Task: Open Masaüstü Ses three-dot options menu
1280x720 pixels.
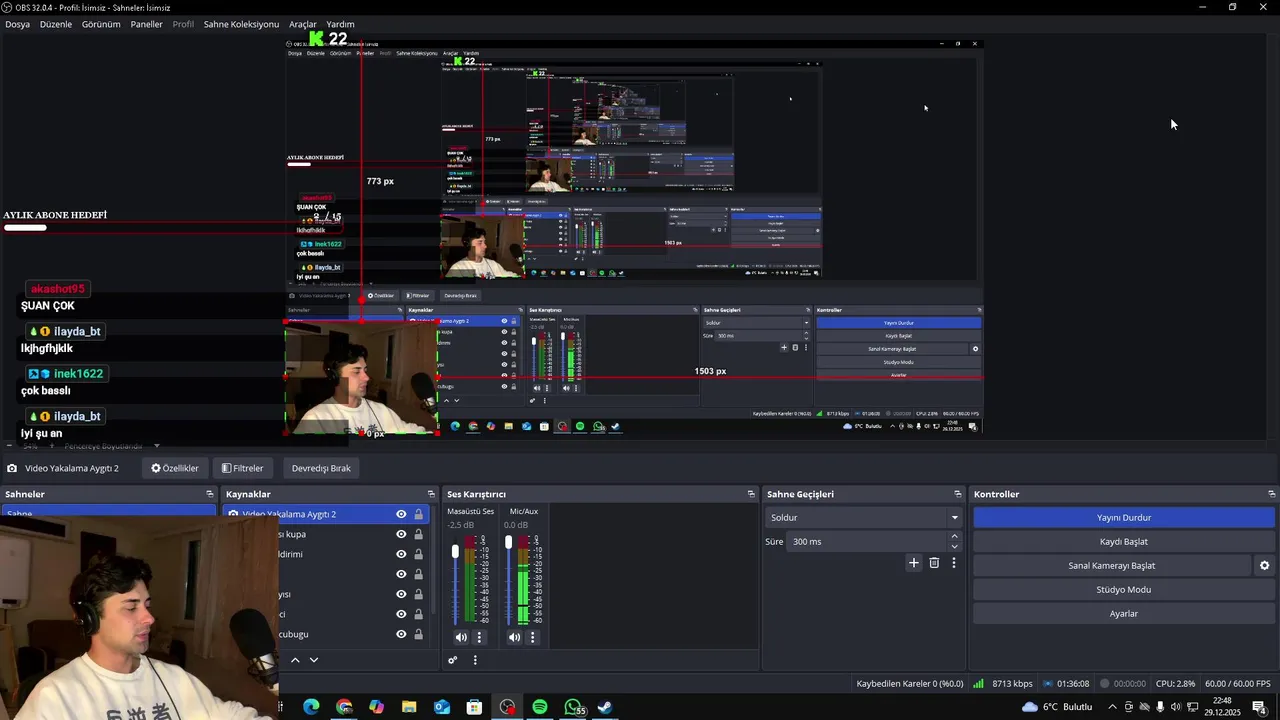Action: pos(479,637)
